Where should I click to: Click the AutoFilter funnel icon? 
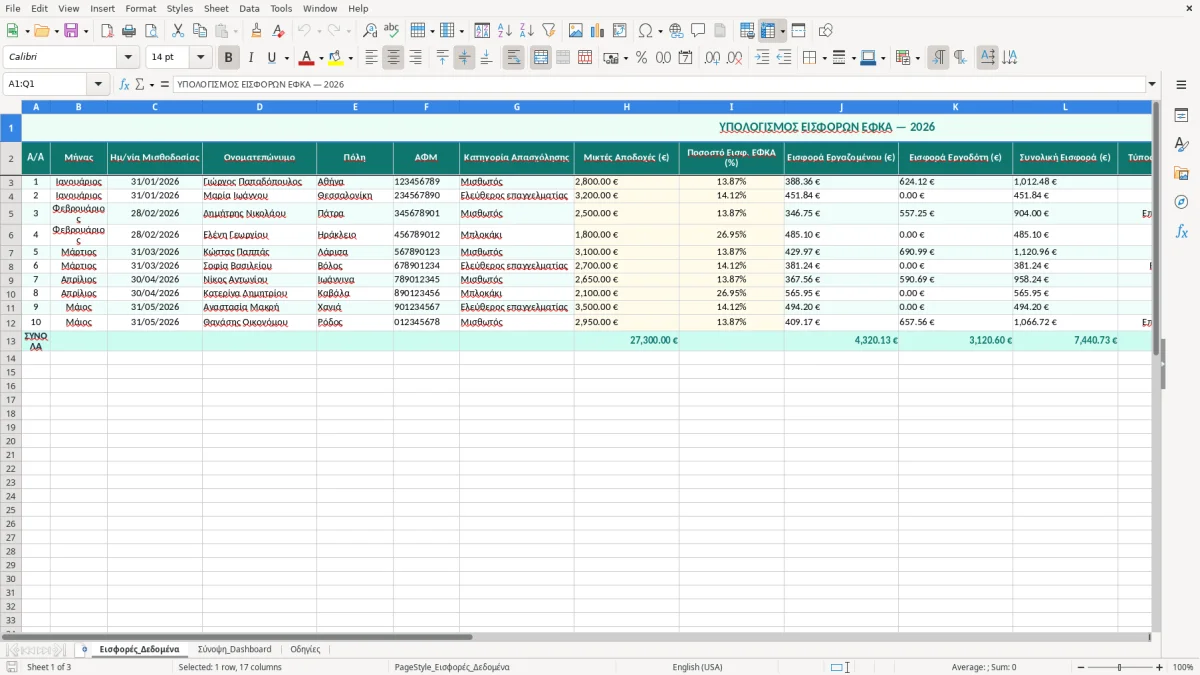pos(548,31)
